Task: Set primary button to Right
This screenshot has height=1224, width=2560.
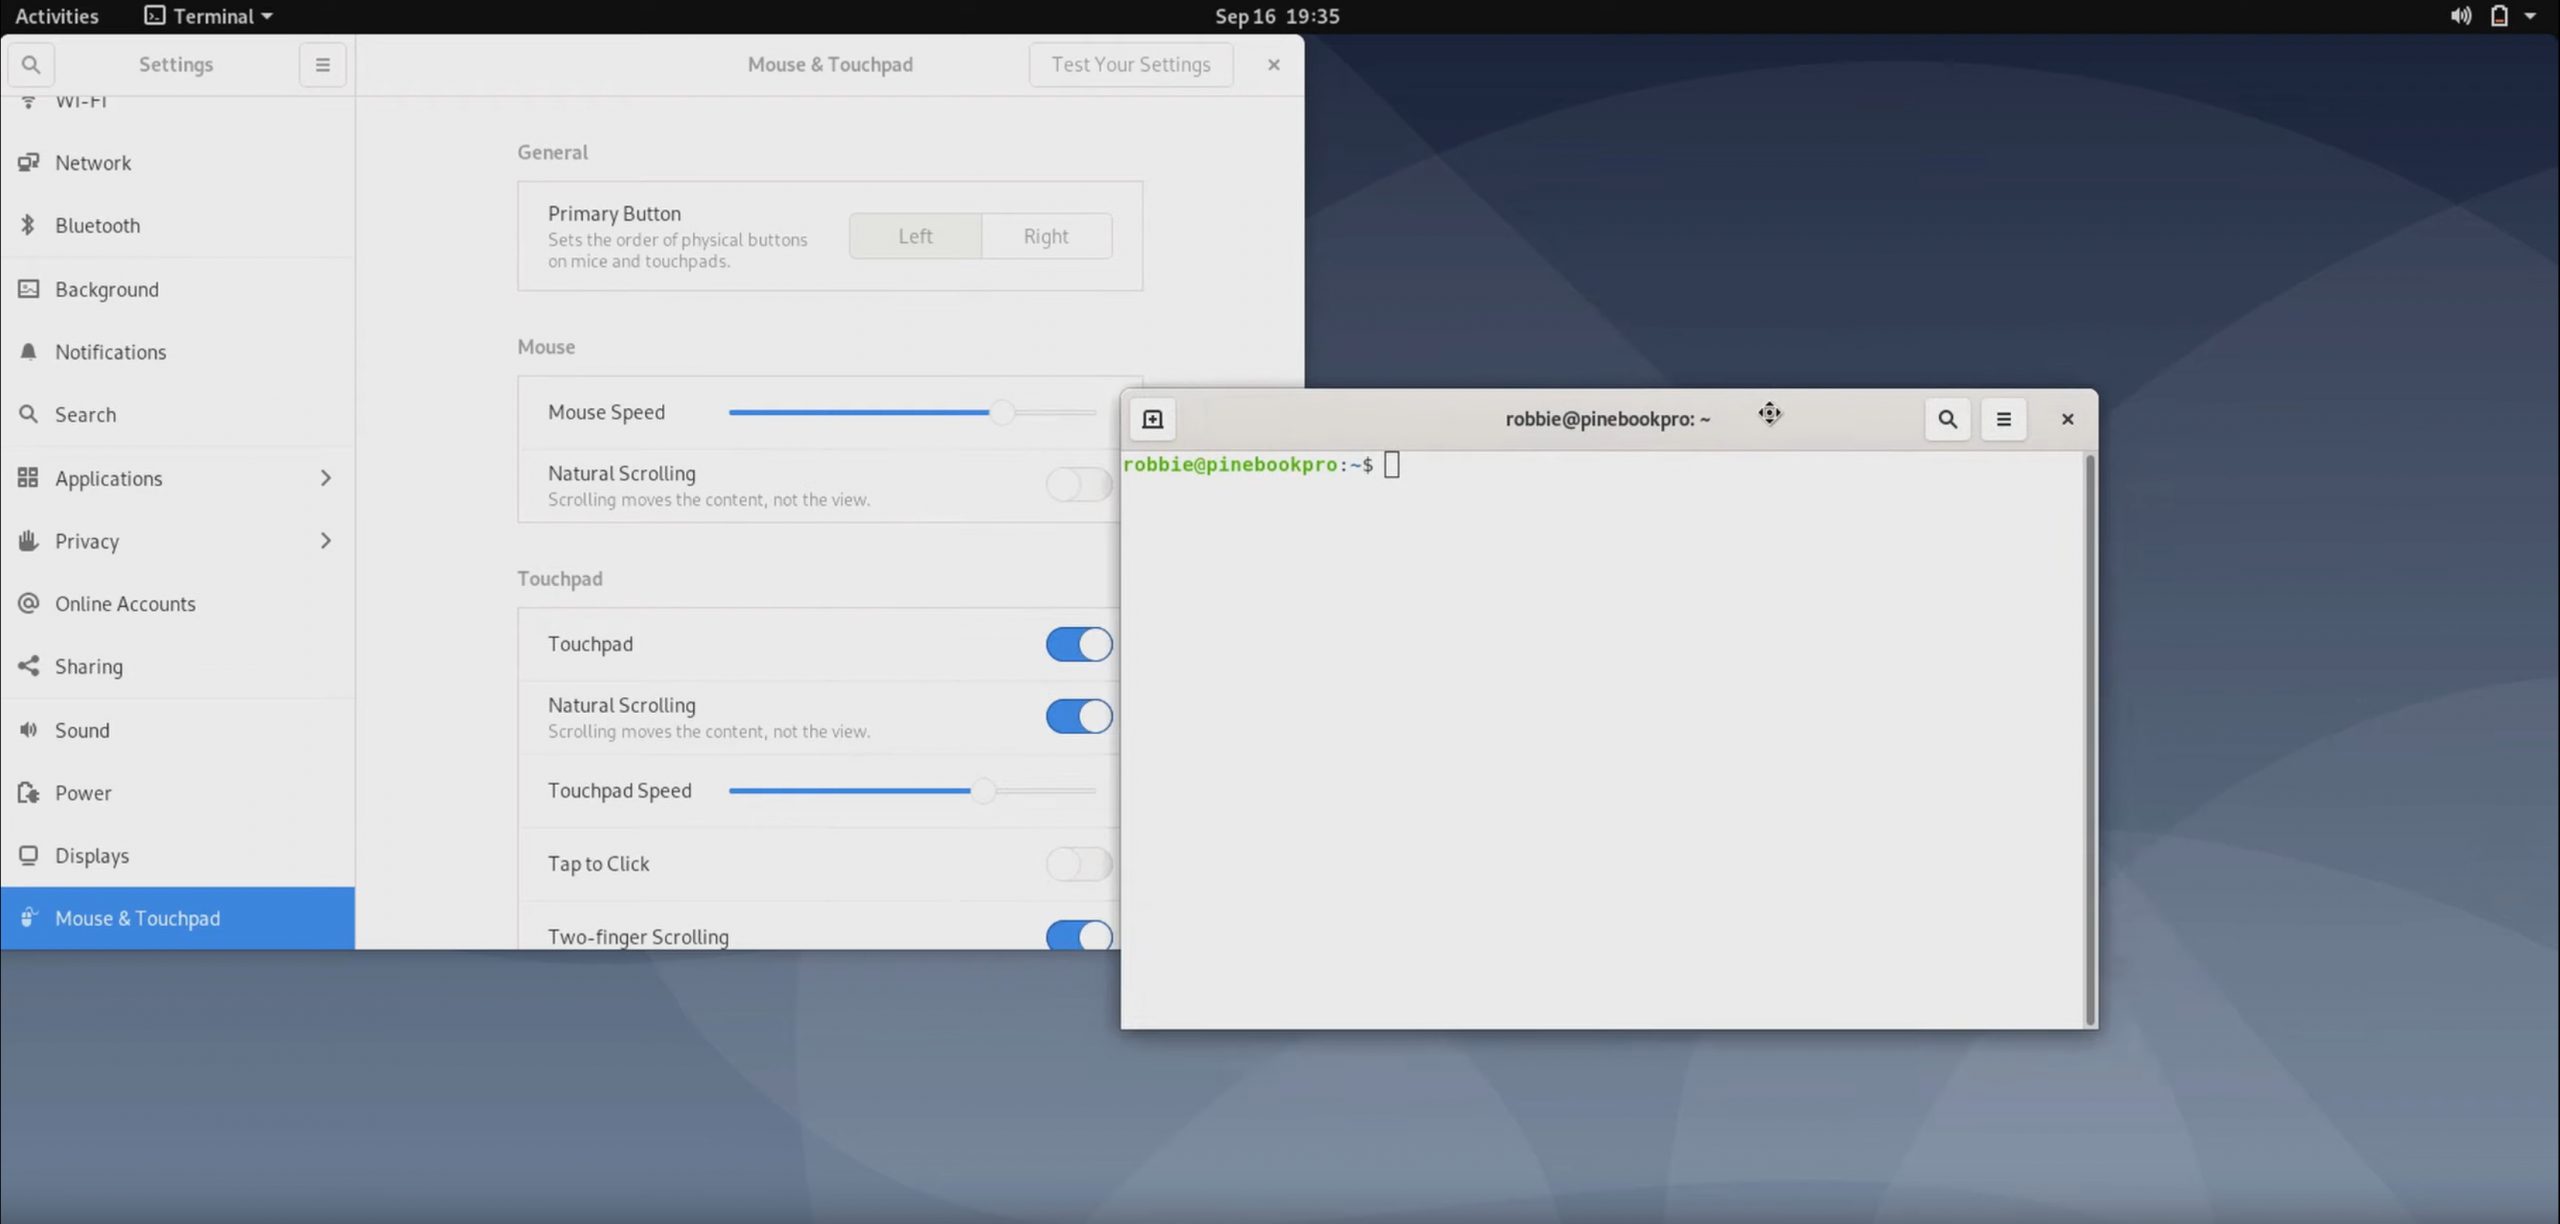Action: tap(1045, 236)
